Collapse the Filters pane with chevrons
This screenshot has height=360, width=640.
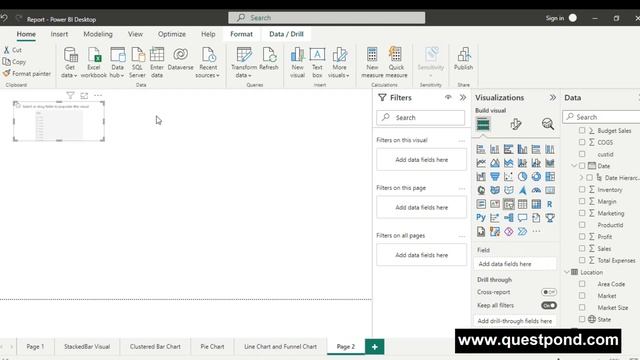(x=463, y=98)
